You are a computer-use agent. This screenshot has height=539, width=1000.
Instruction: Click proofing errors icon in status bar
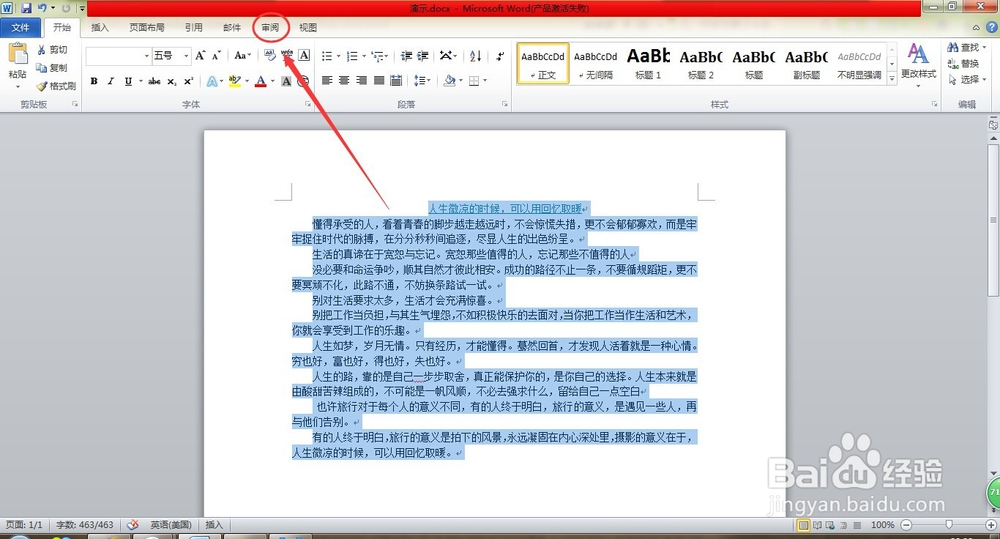[133, 525]
